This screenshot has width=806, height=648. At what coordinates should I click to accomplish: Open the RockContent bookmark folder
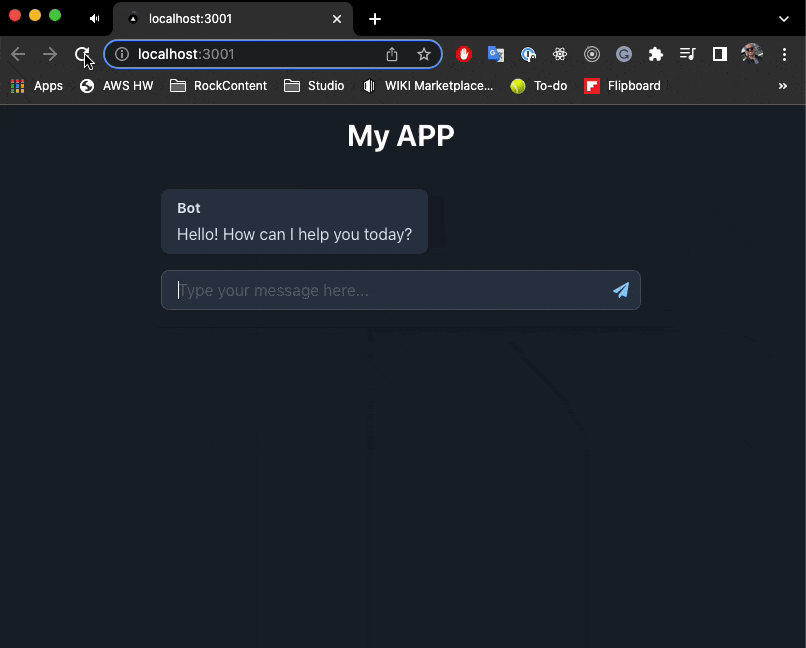coord(218,86)
